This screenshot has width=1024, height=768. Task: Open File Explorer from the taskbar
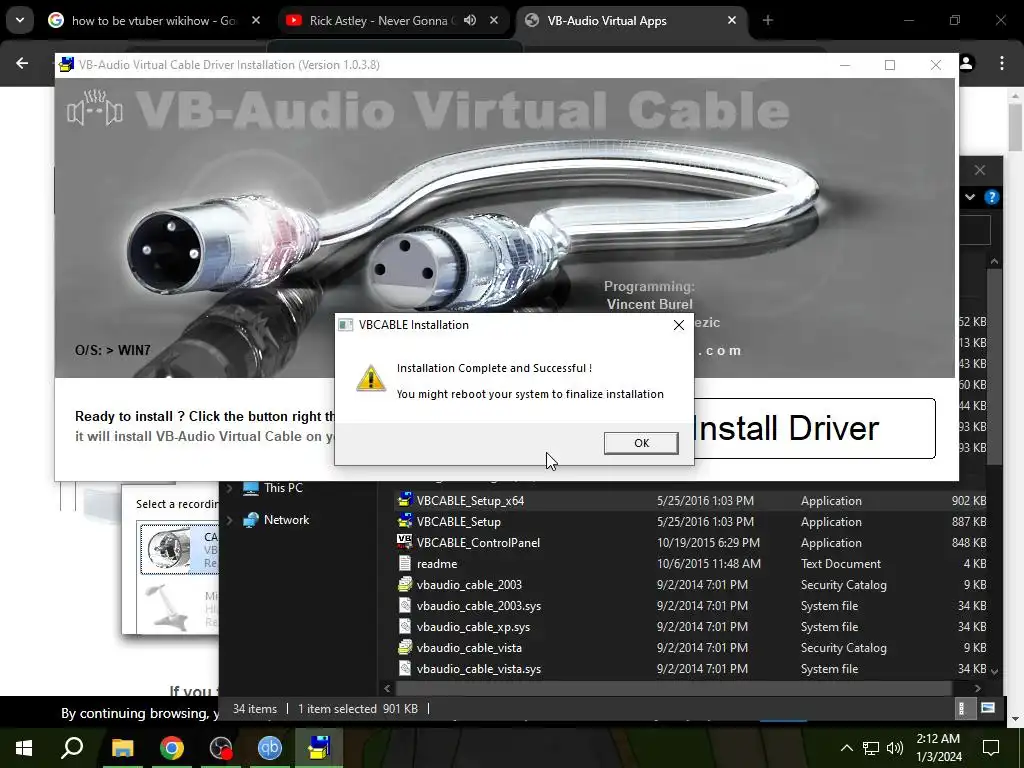pos(122,748)
